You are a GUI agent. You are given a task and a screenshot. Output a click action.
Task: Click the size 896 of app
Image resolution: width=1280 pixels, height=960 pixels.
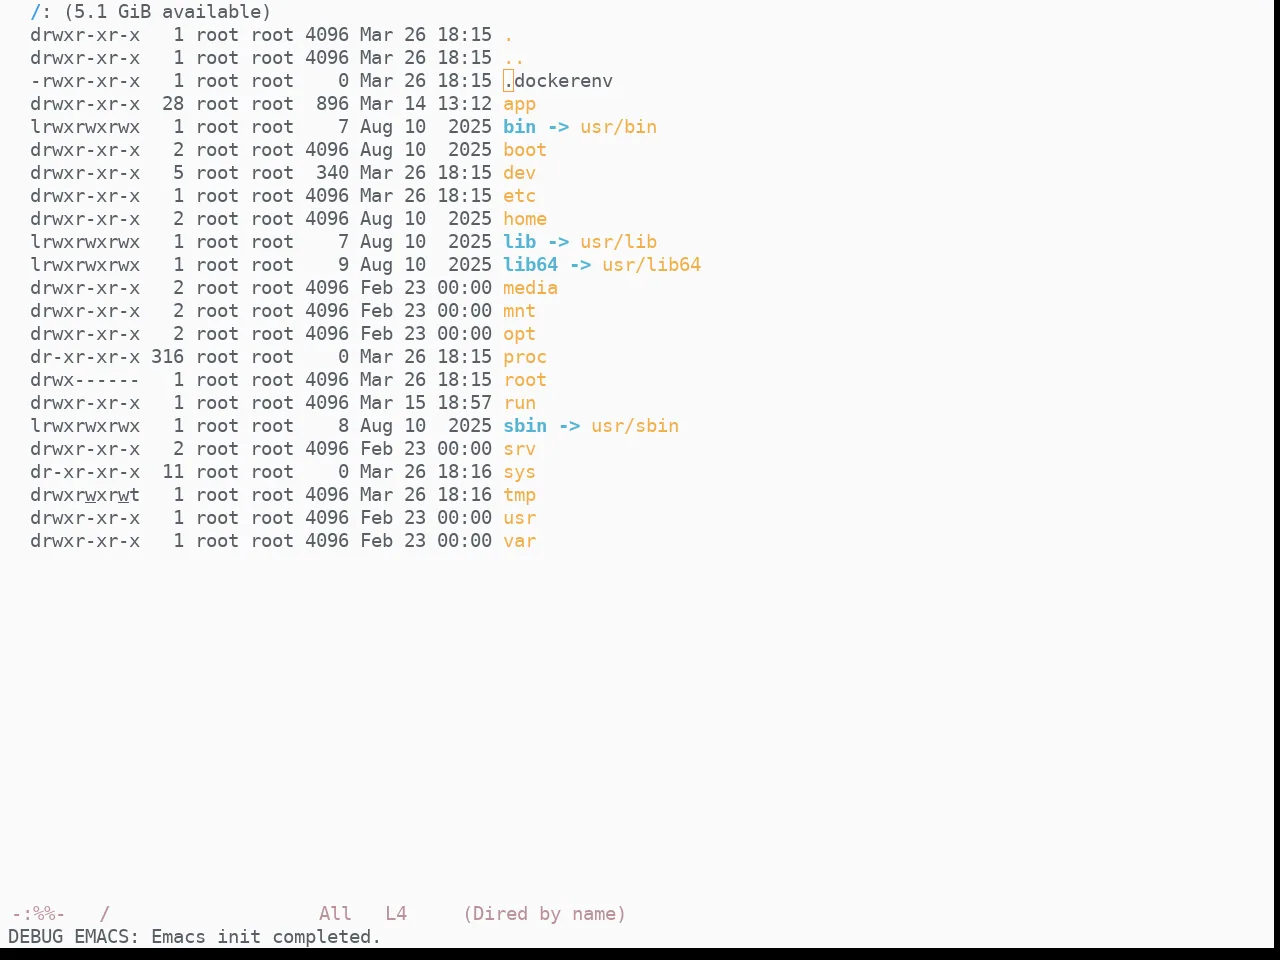tap(332, 104)
